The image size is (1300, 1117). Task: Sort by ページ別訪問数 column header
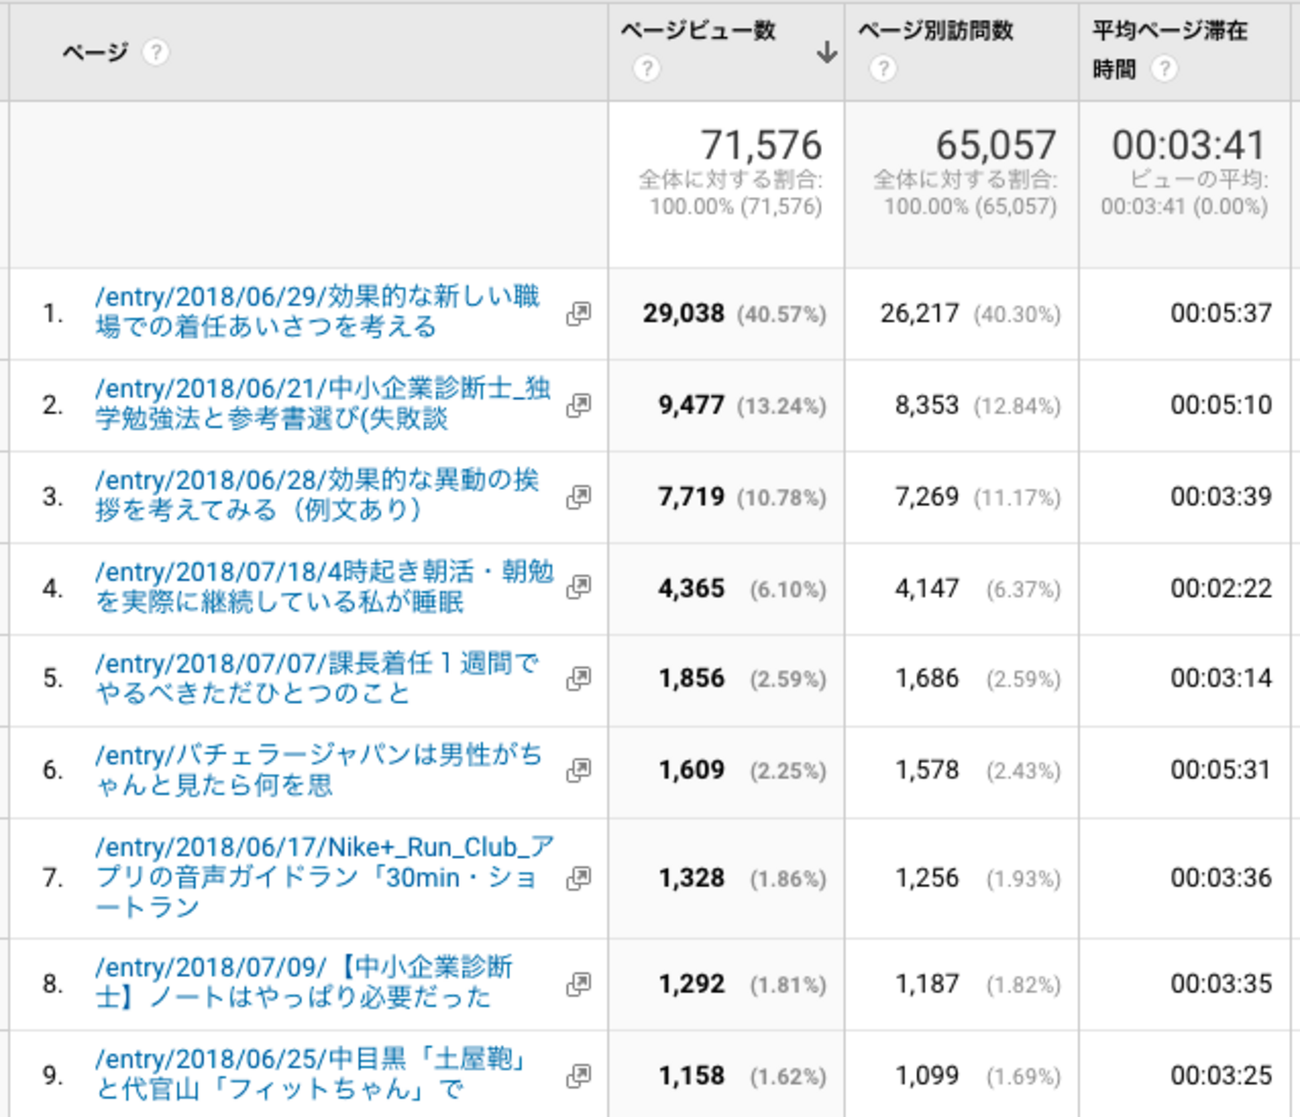click(x=935, y=31)
